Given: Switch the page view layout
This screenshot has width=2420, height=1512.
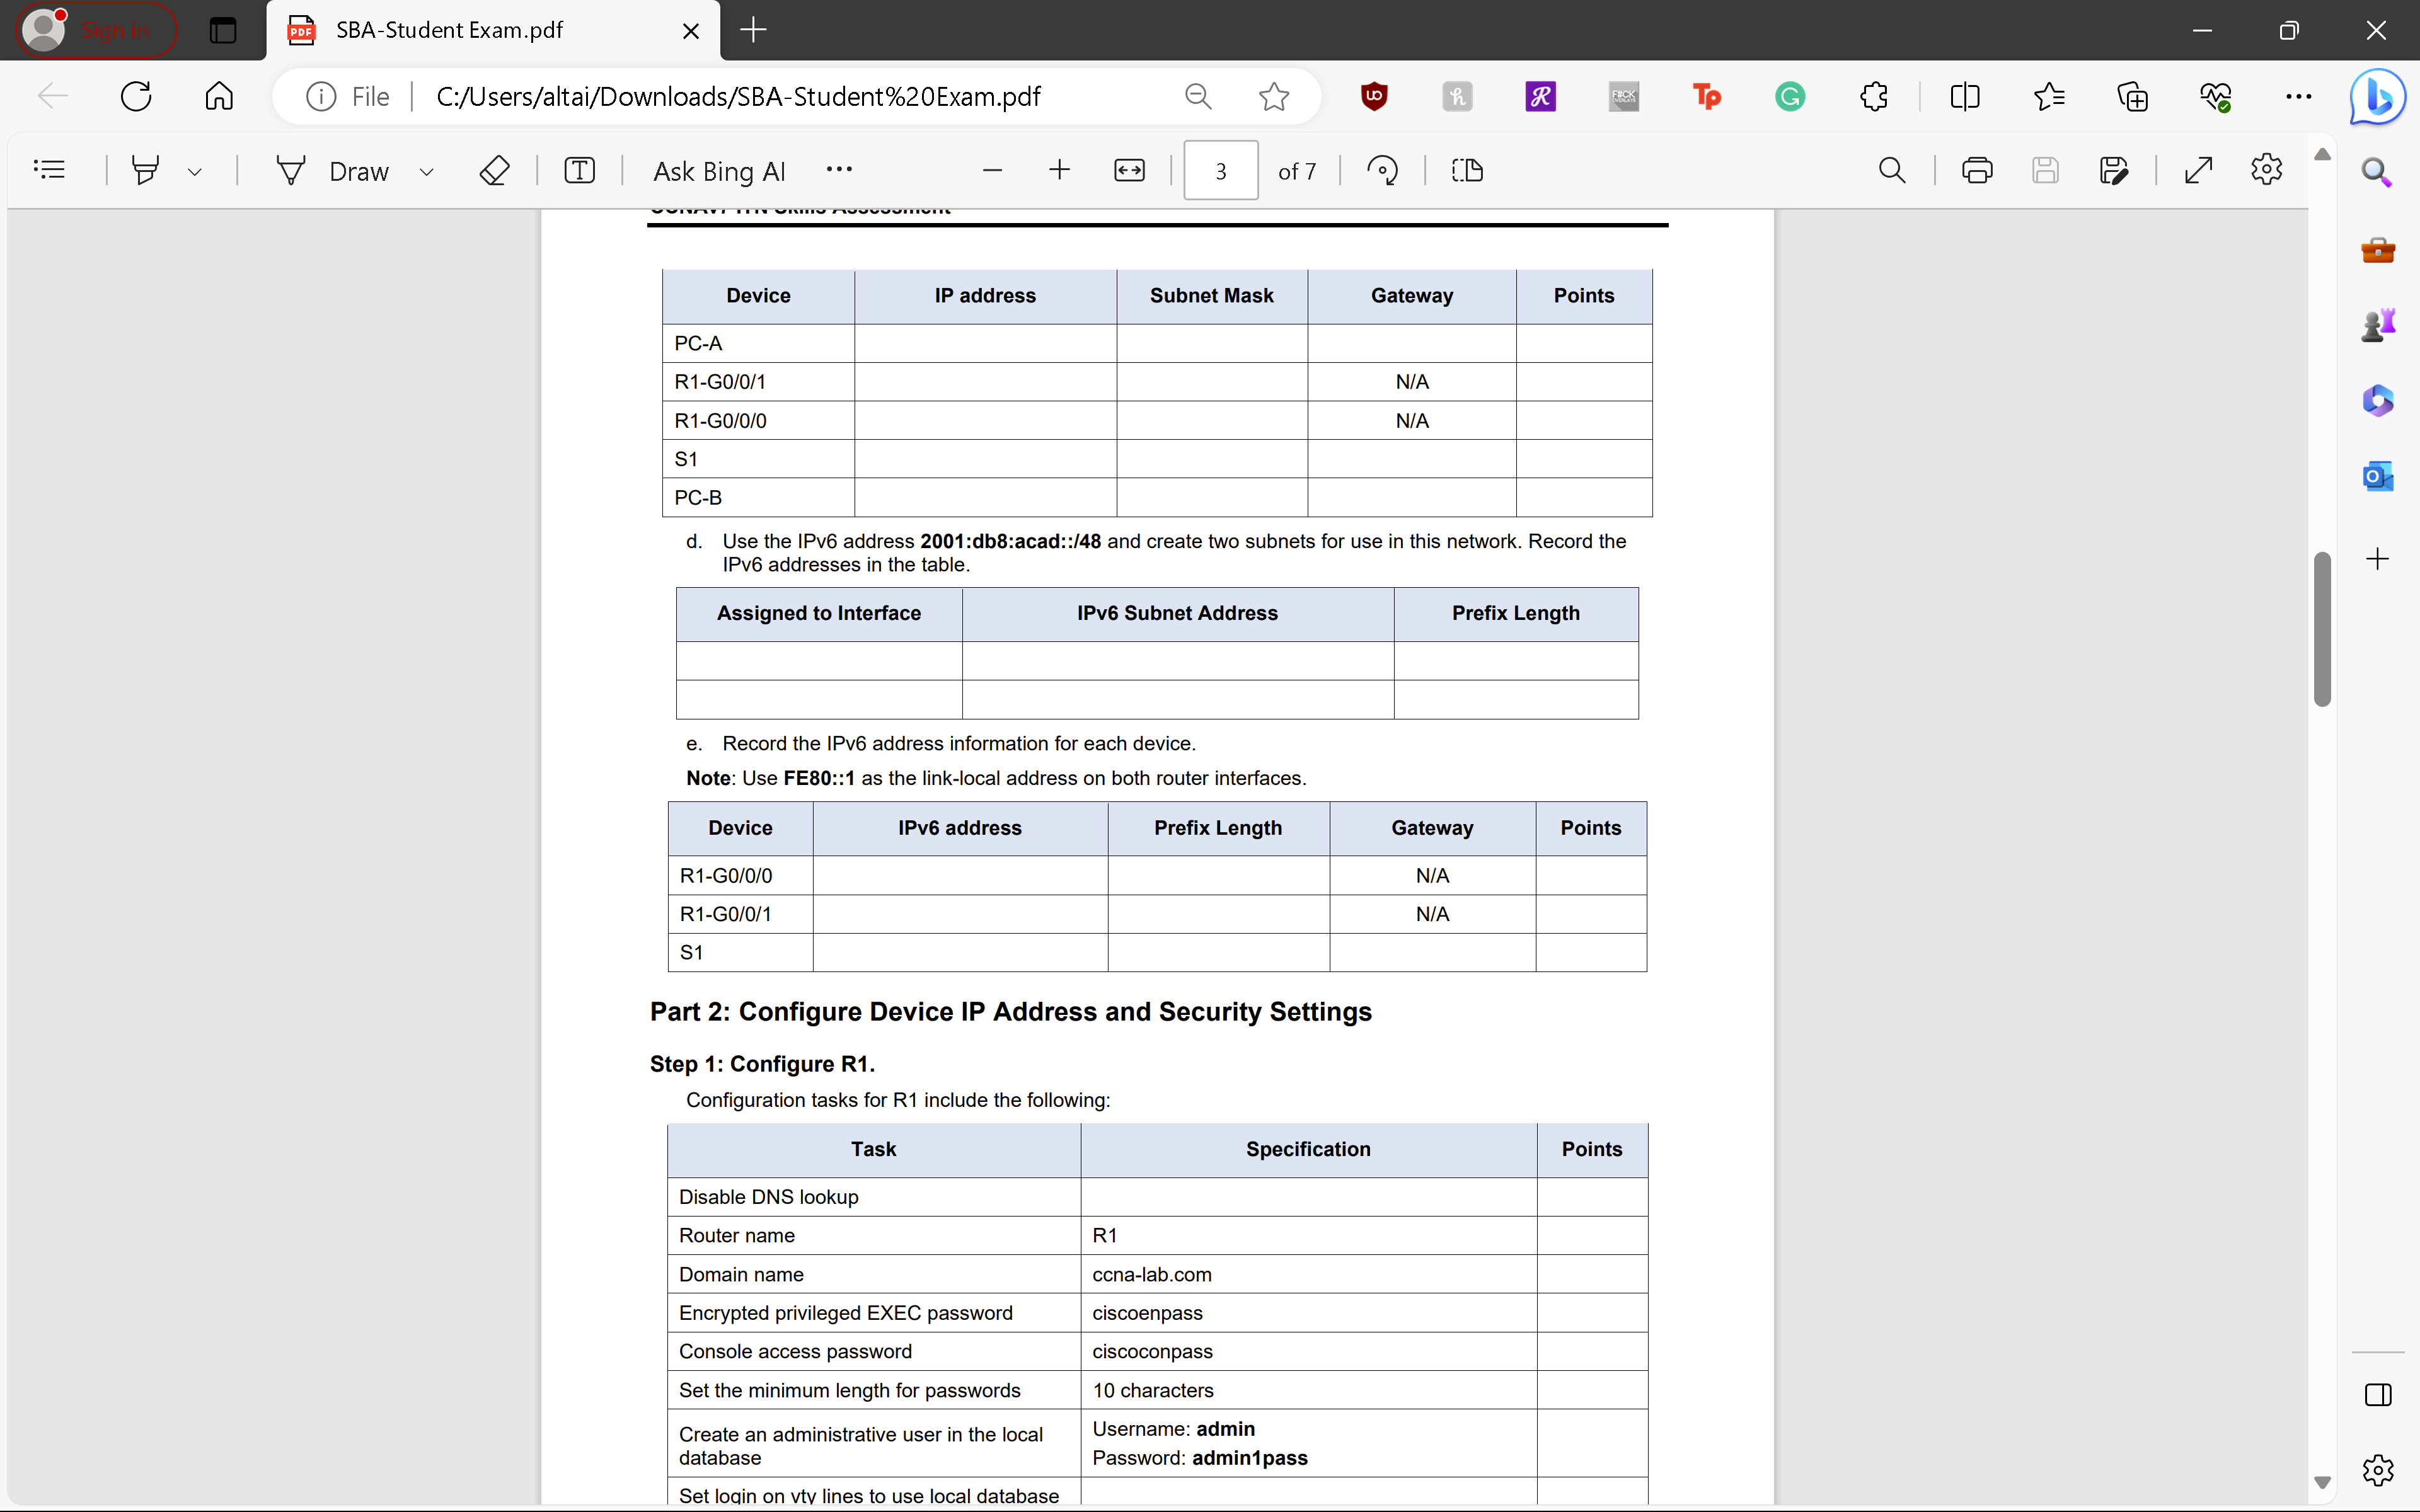Looking at the screenshot, I should 1467,171.
